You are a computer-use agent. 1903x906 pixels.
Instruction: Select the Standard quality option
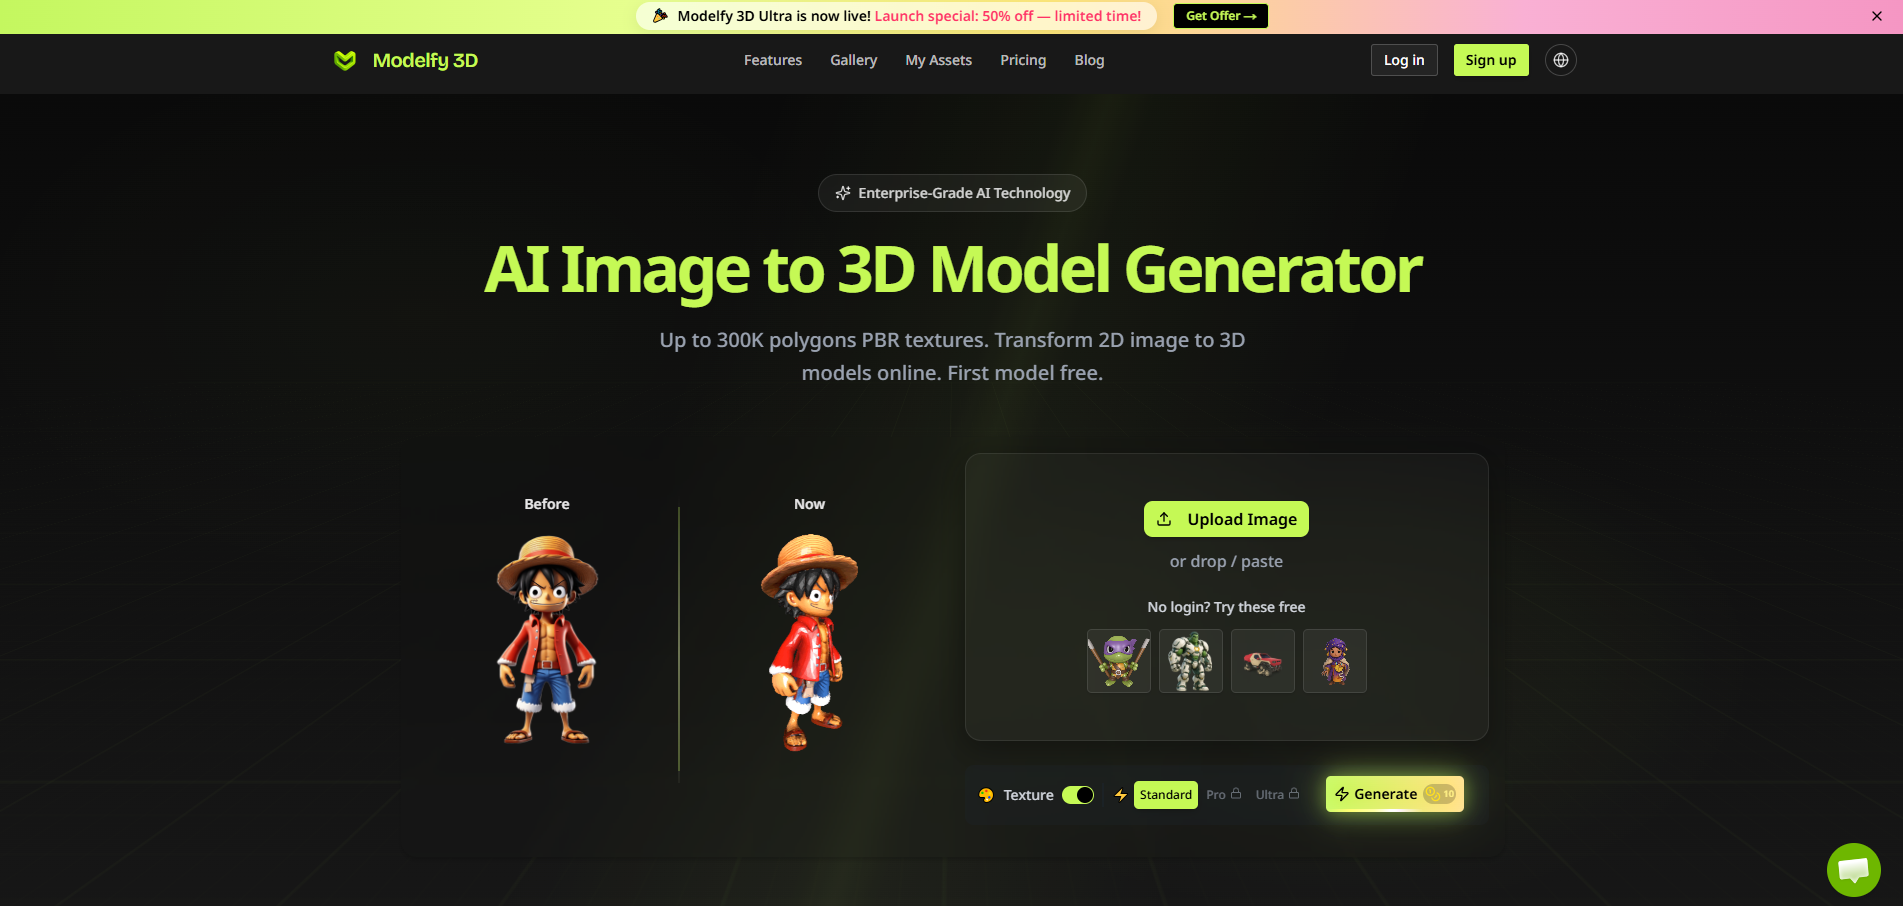[1165, 794]
